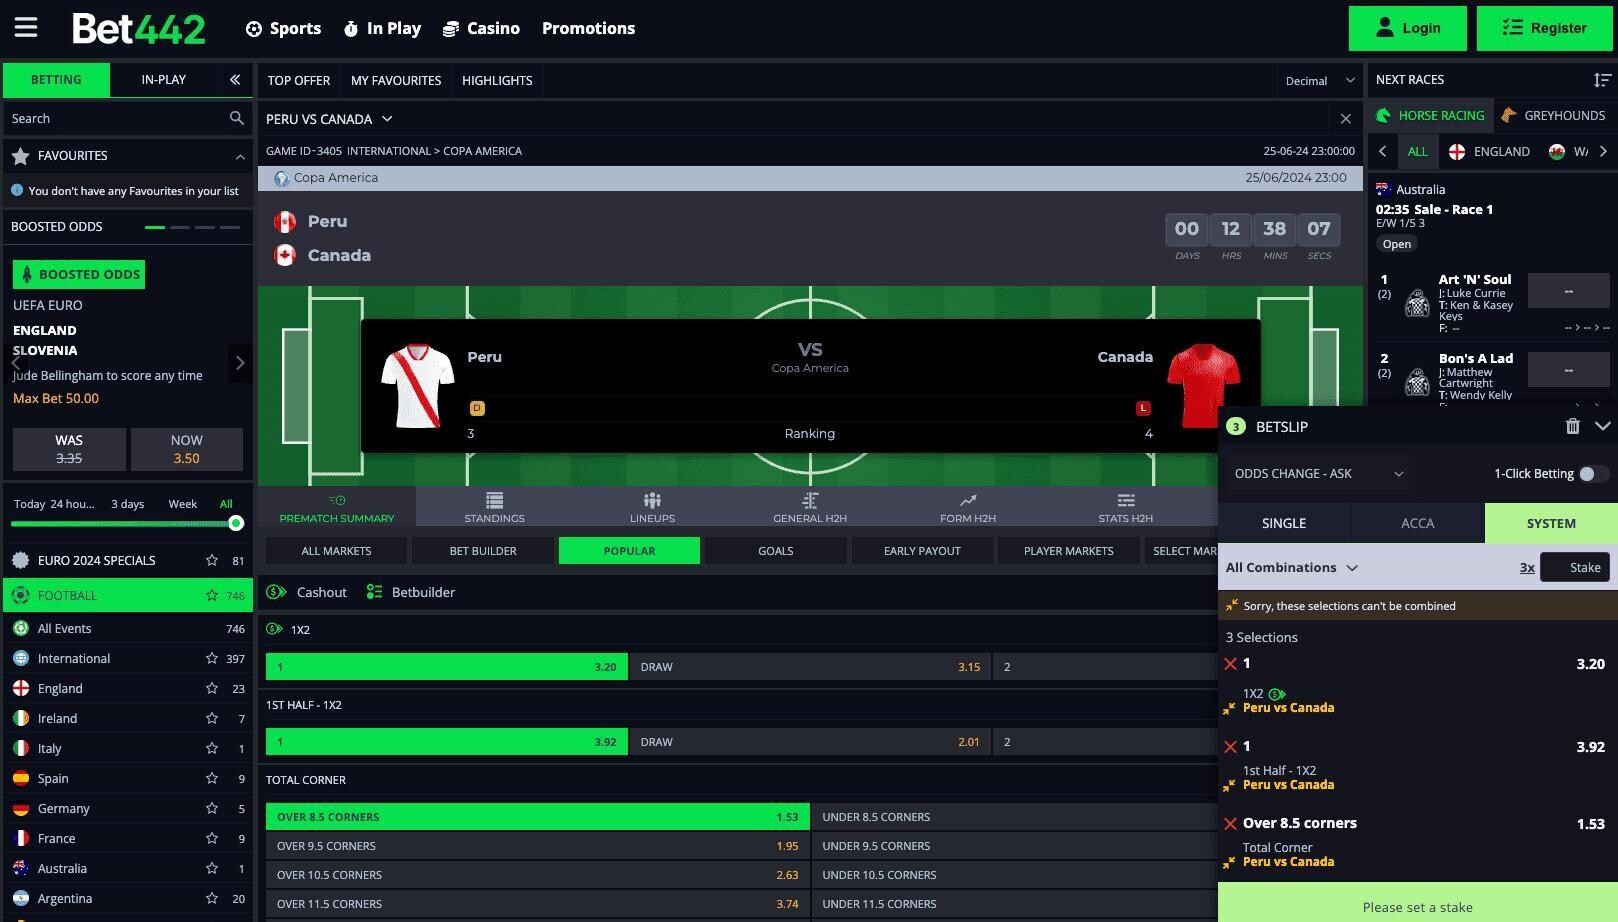The image size is (1618, 922).
Task: Toggle the 1-Click Betting switch
Action: [x=1592, y=474]
